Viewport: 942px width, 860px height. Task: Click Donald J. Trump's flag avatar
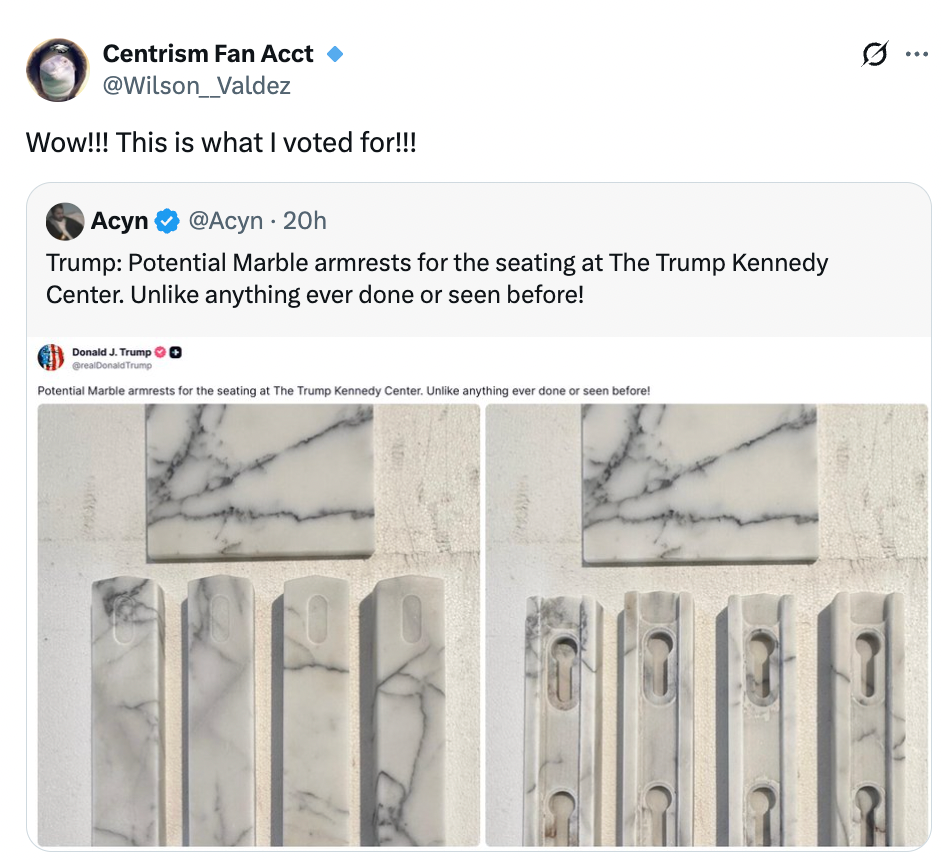click(x=51, y=357)
